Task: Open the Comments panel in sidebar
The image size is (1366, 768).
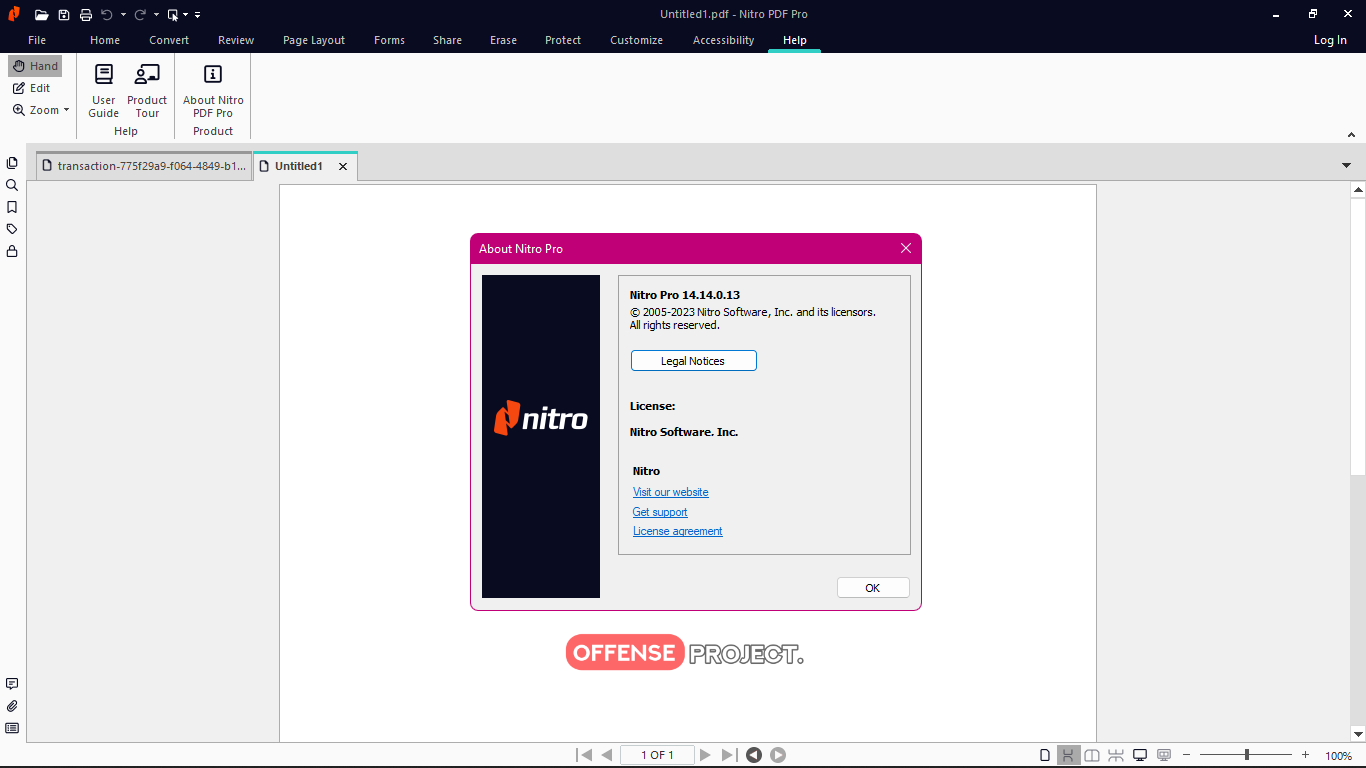Action: pos(12,684)
